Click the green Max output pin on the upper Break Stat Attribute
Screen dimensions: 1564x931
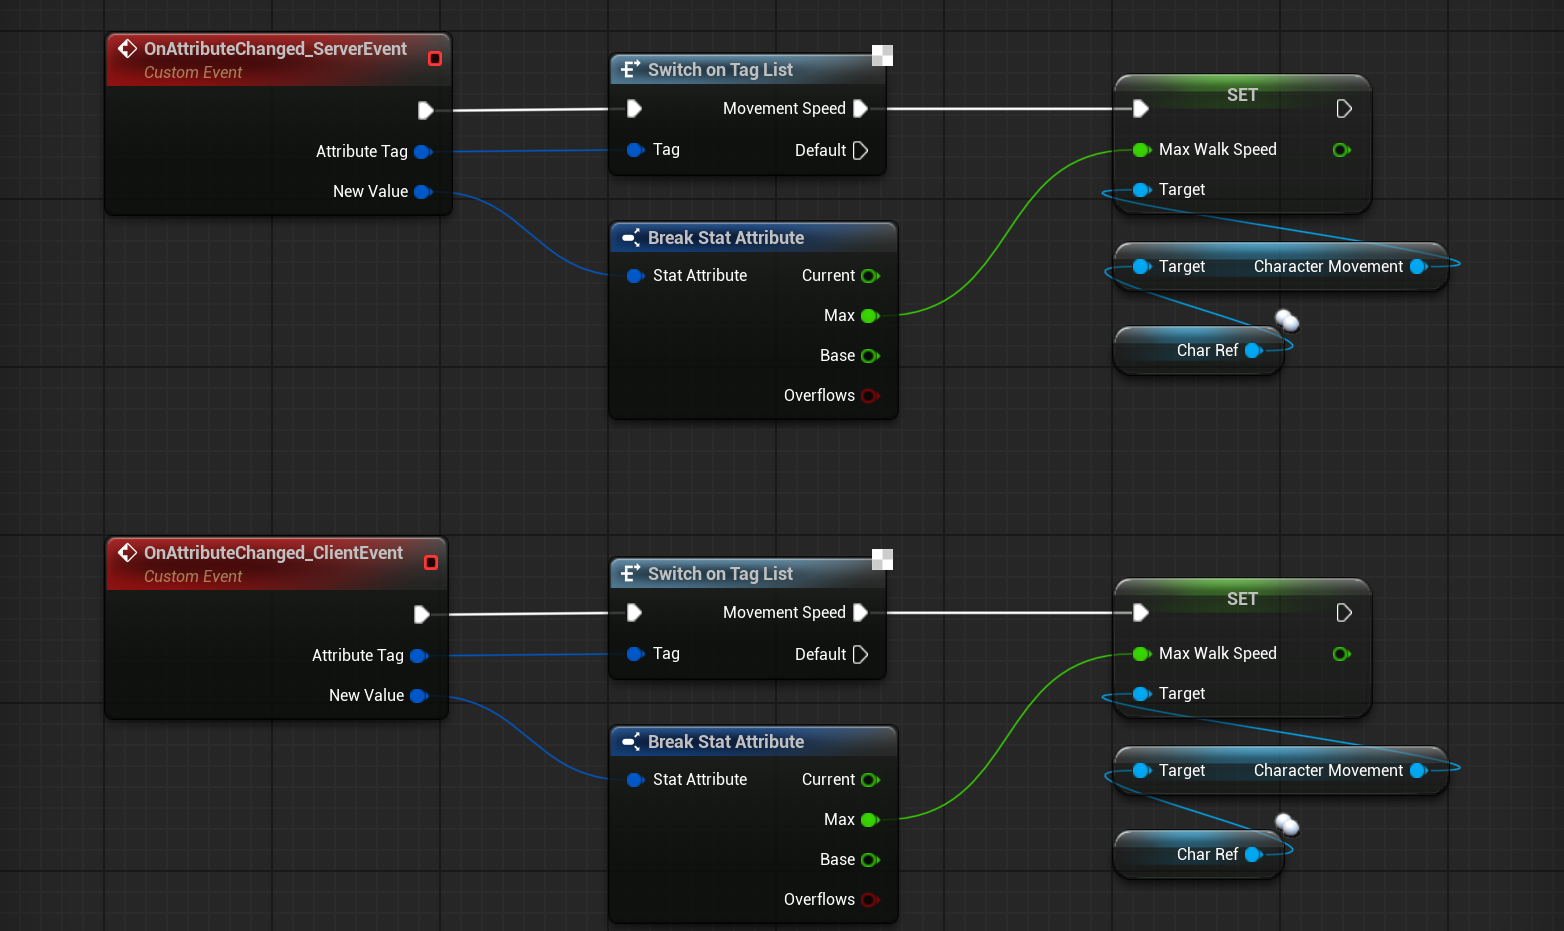pyautogui.click(x=870, y=315)
